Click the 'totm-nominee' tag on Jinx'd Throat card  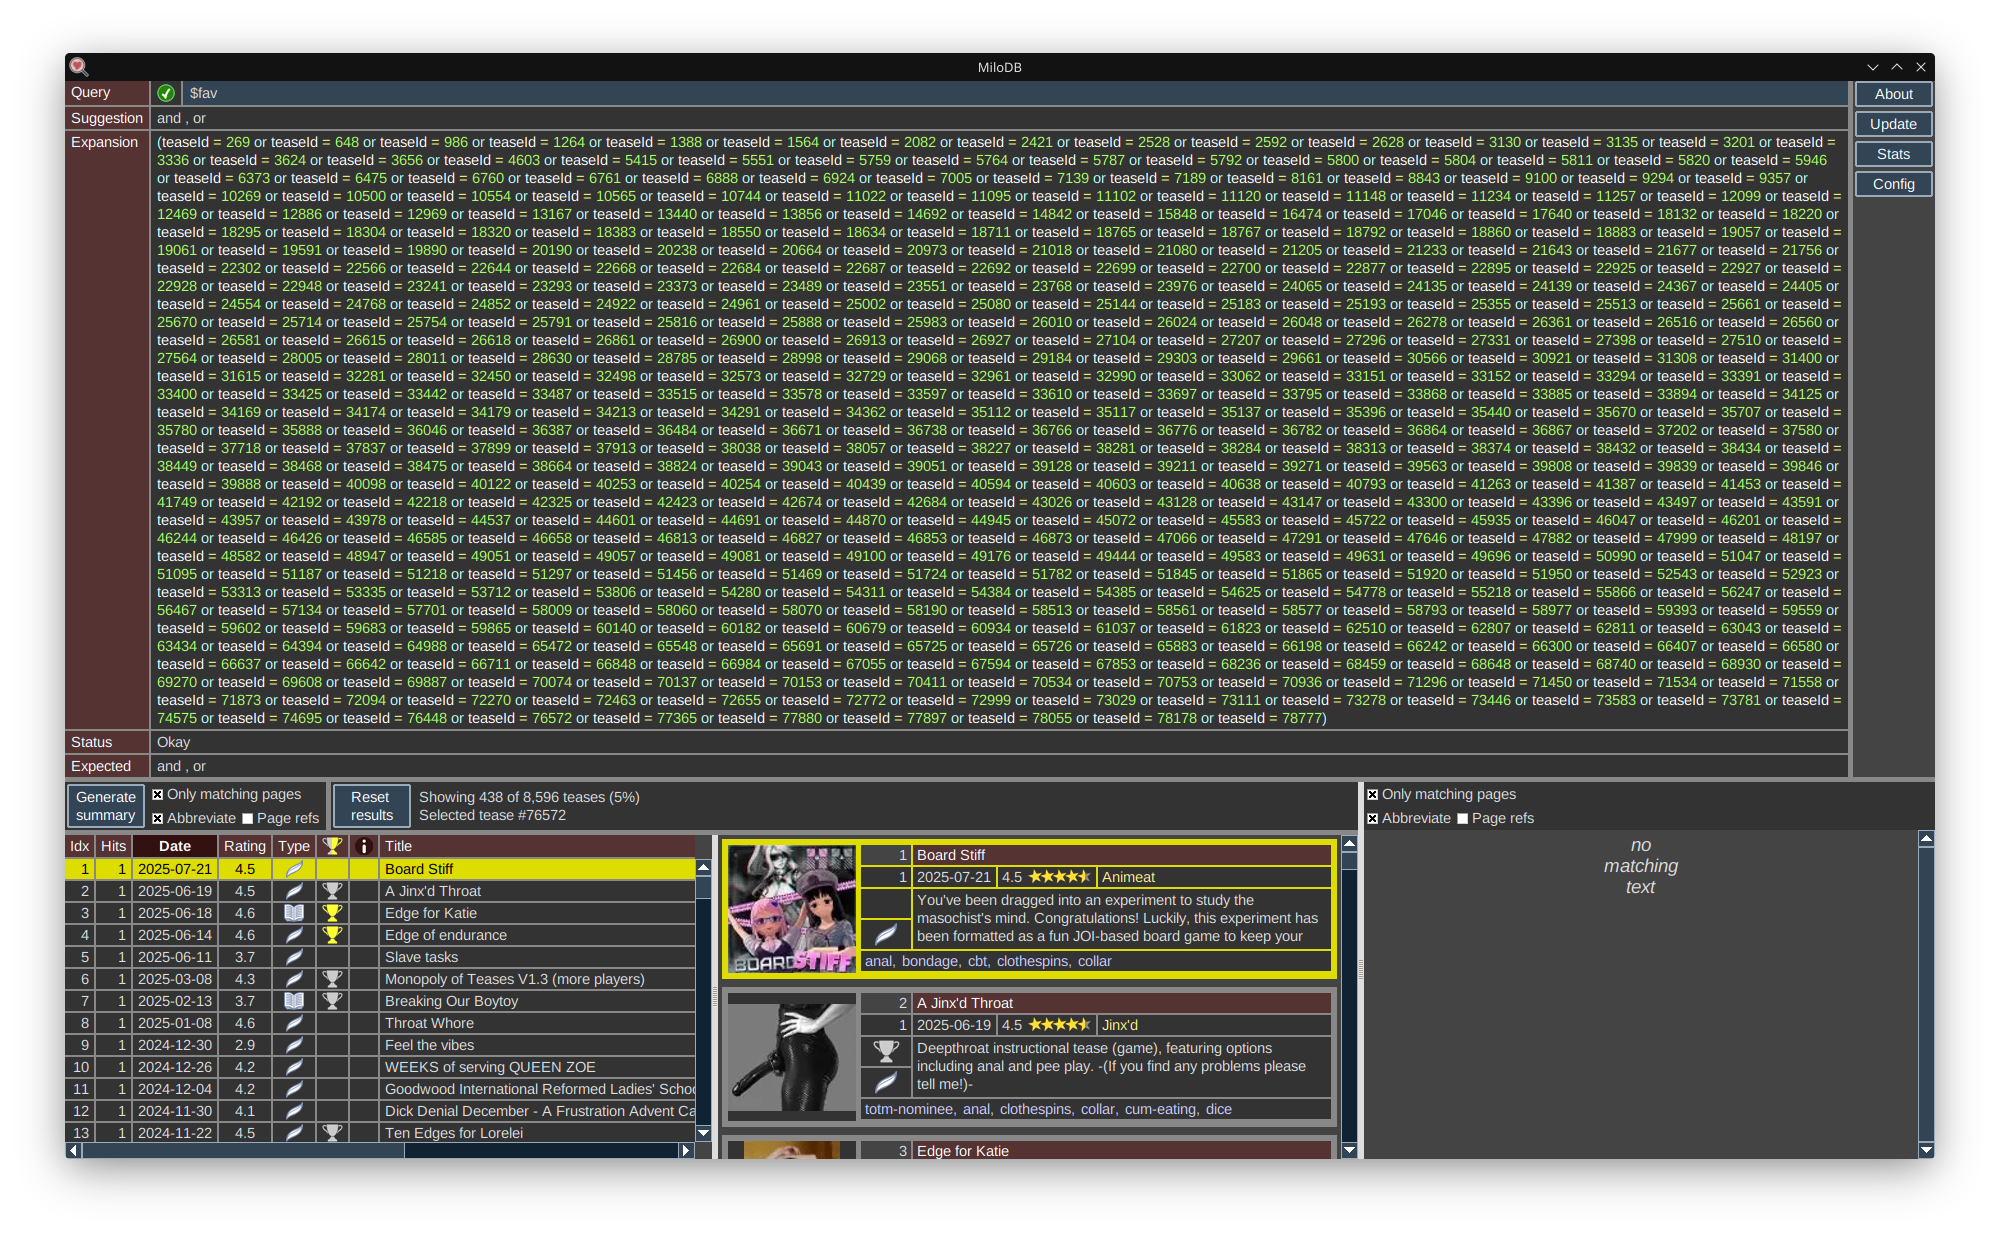909,1109
